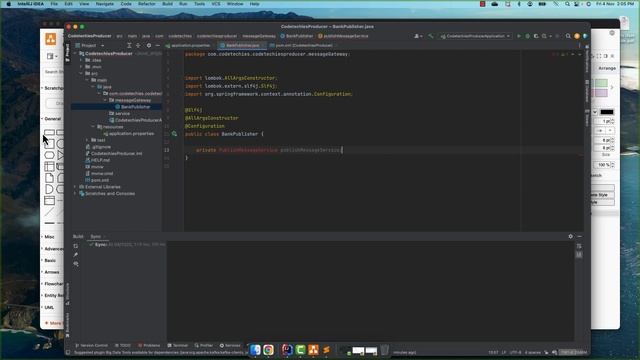Screen dimensions: 640x360
Task: Click the orange updates avatar icon
Action: (x=577, y=36)
